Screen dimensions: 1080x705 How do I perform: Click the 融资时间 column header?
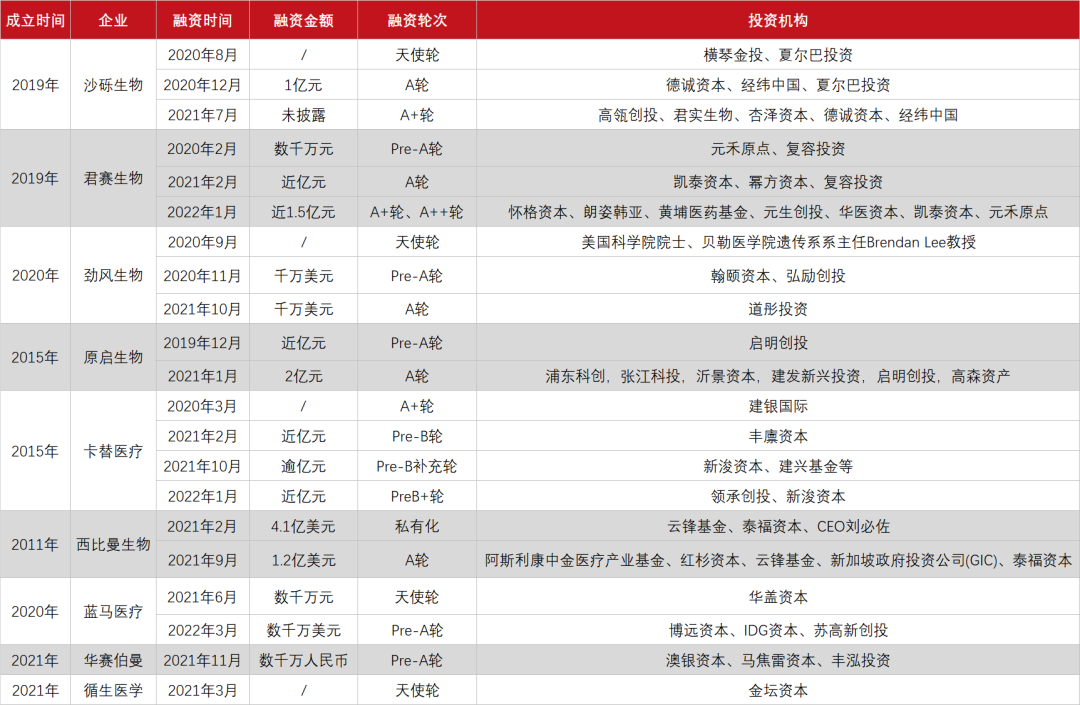tap(202, 20)
